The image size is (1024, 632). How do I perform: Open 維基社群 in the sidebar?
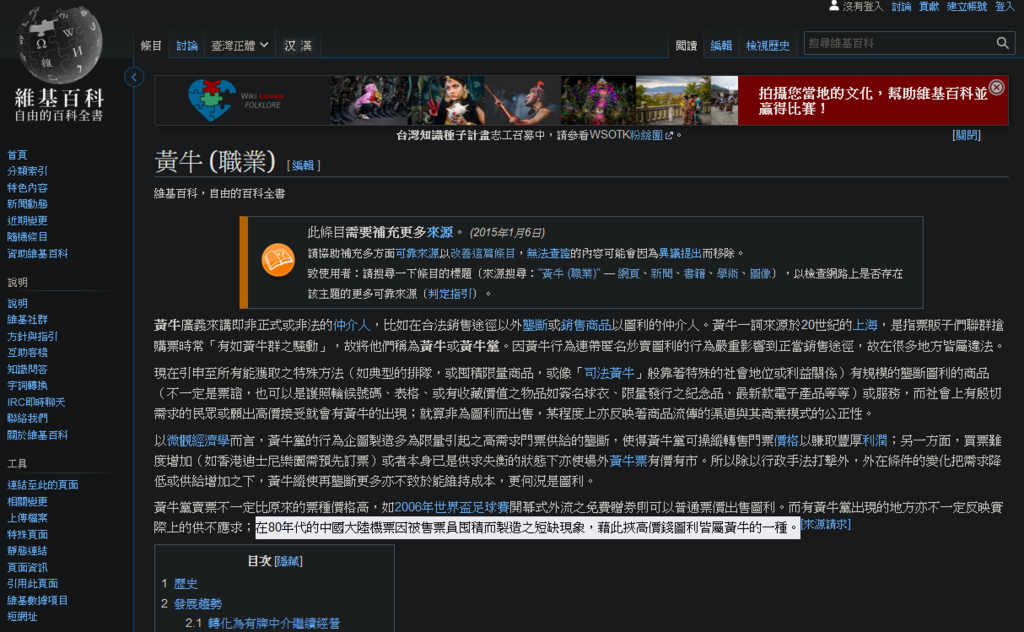click(x=27, y=319)
